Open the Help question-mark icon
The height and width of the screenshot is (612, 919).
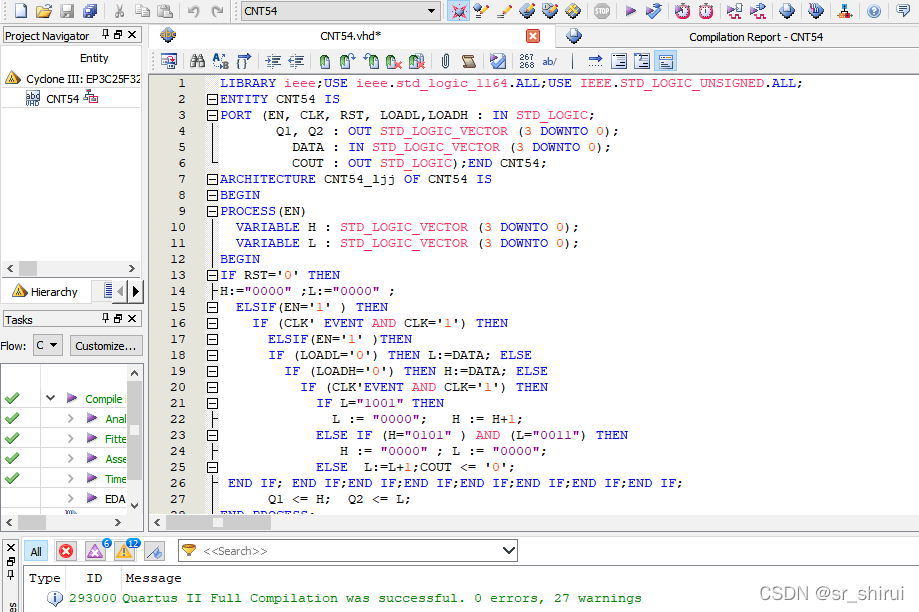[874, 11]
